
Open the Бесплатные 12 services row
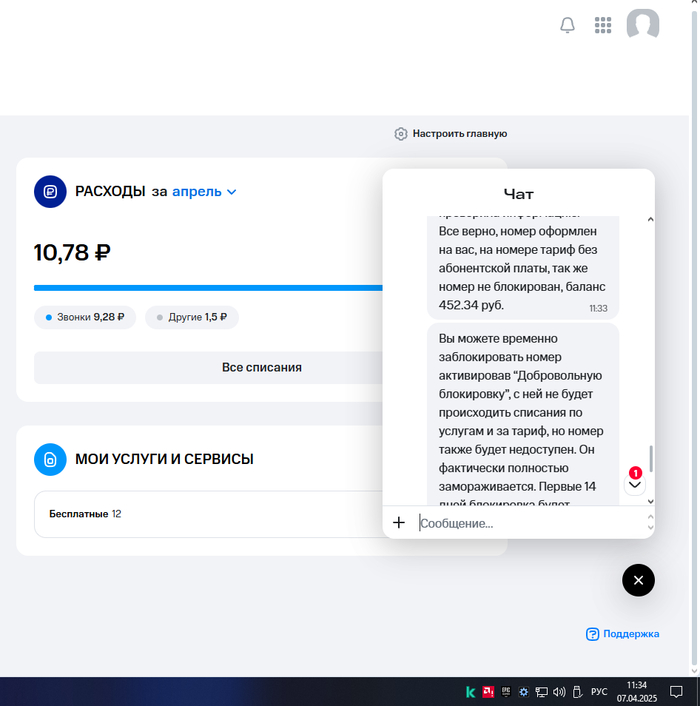[200, 514]
